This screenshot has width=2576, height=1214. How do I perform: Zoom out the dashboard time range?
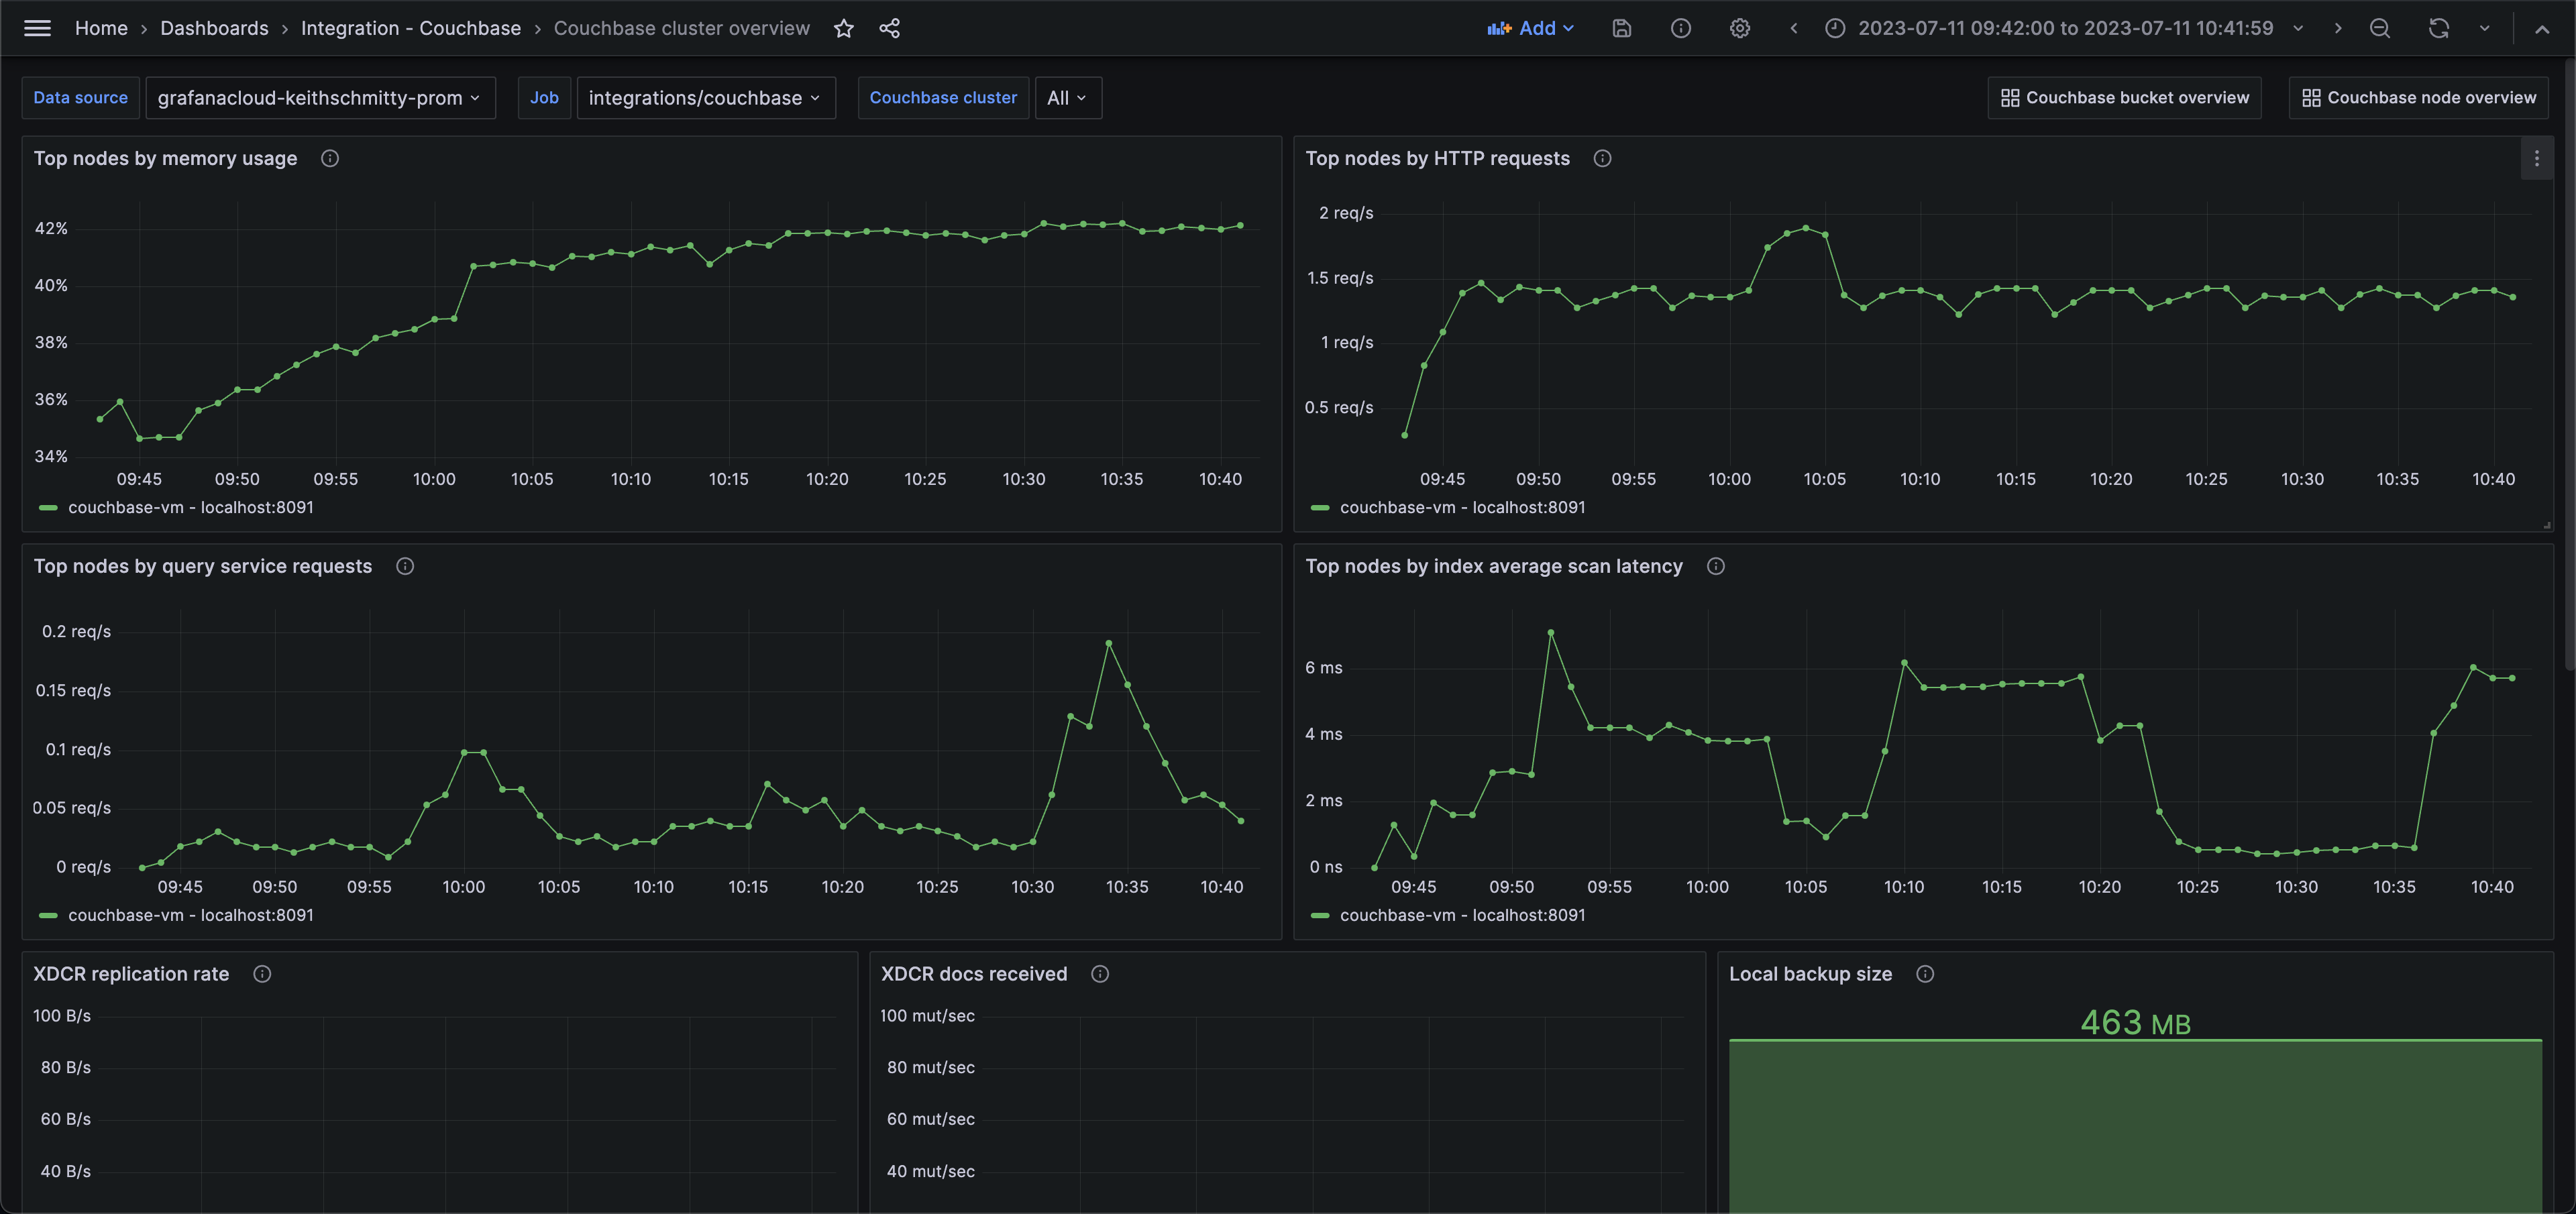(2381, 28)
